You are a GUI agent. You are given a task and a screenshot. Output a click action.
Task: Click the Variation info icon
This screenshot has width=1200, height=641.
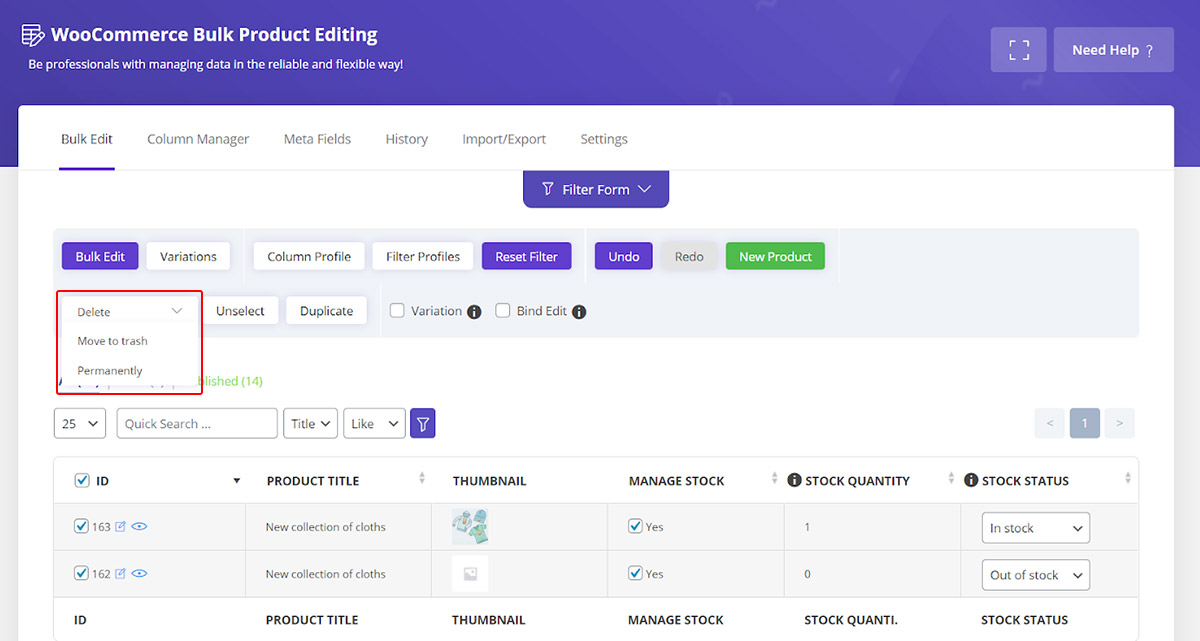click(x=474, y=312)
